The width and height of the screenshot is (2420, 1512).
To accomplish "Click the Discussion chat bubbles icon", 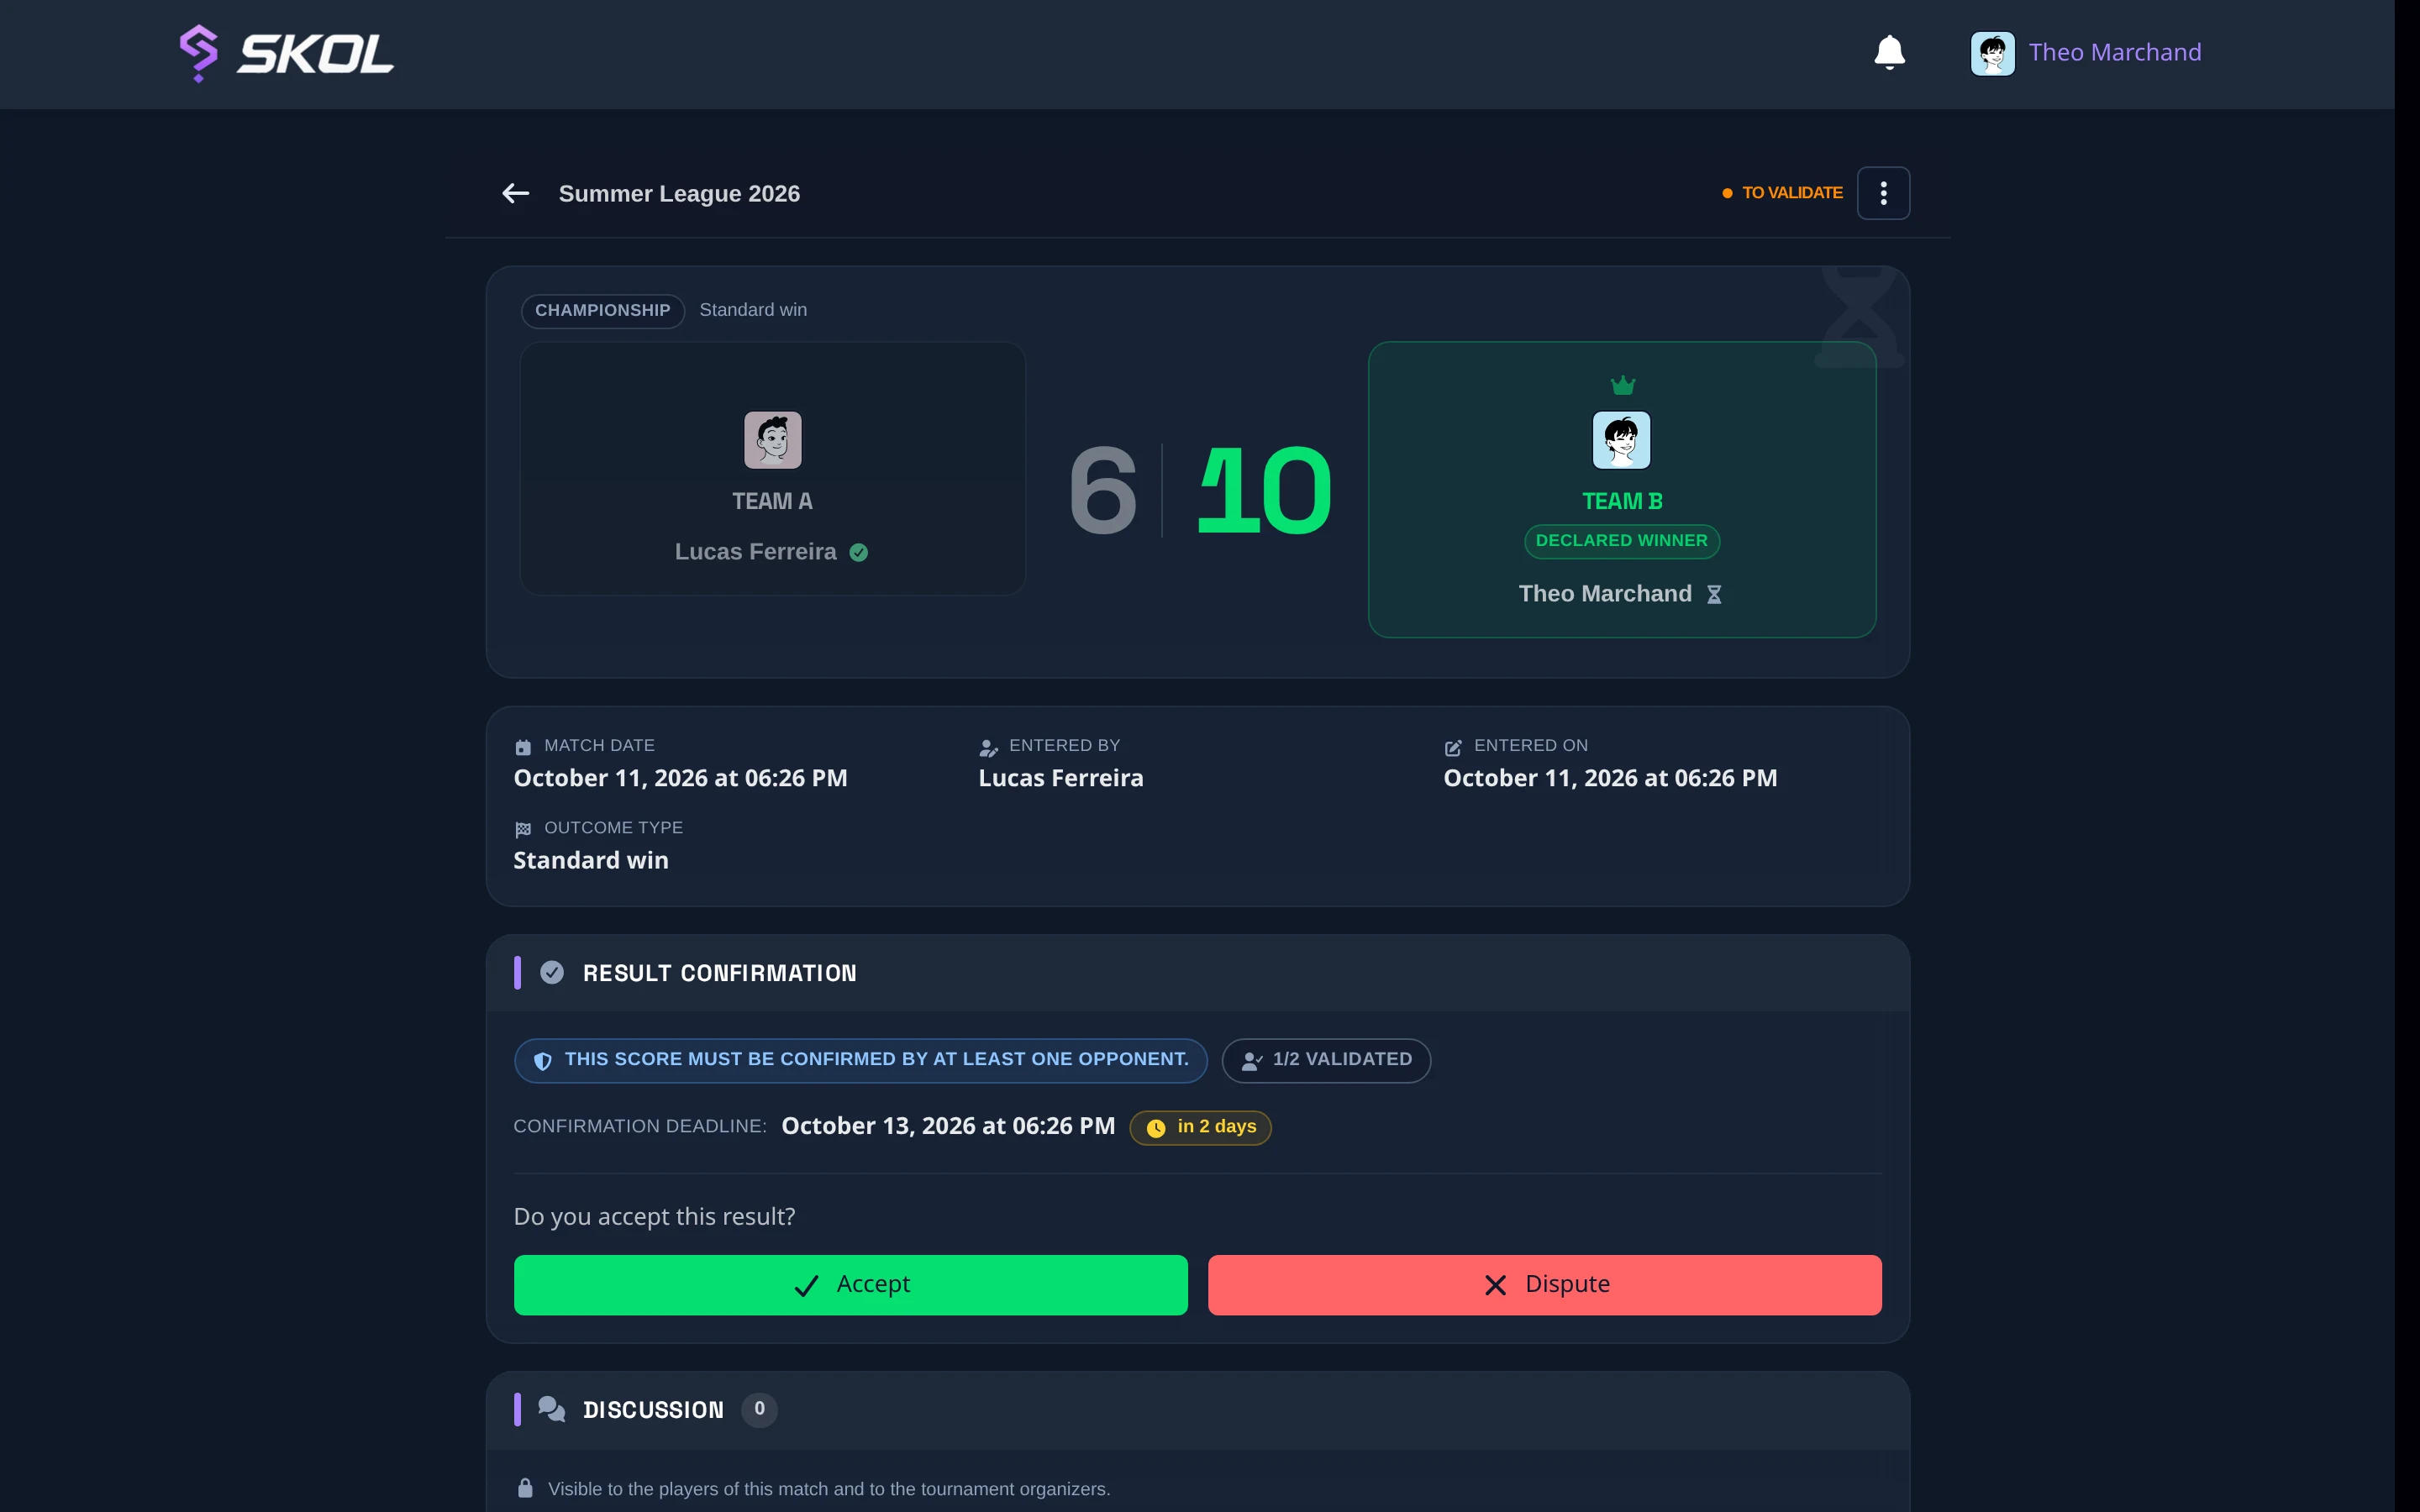I will tap(551, 1409).
